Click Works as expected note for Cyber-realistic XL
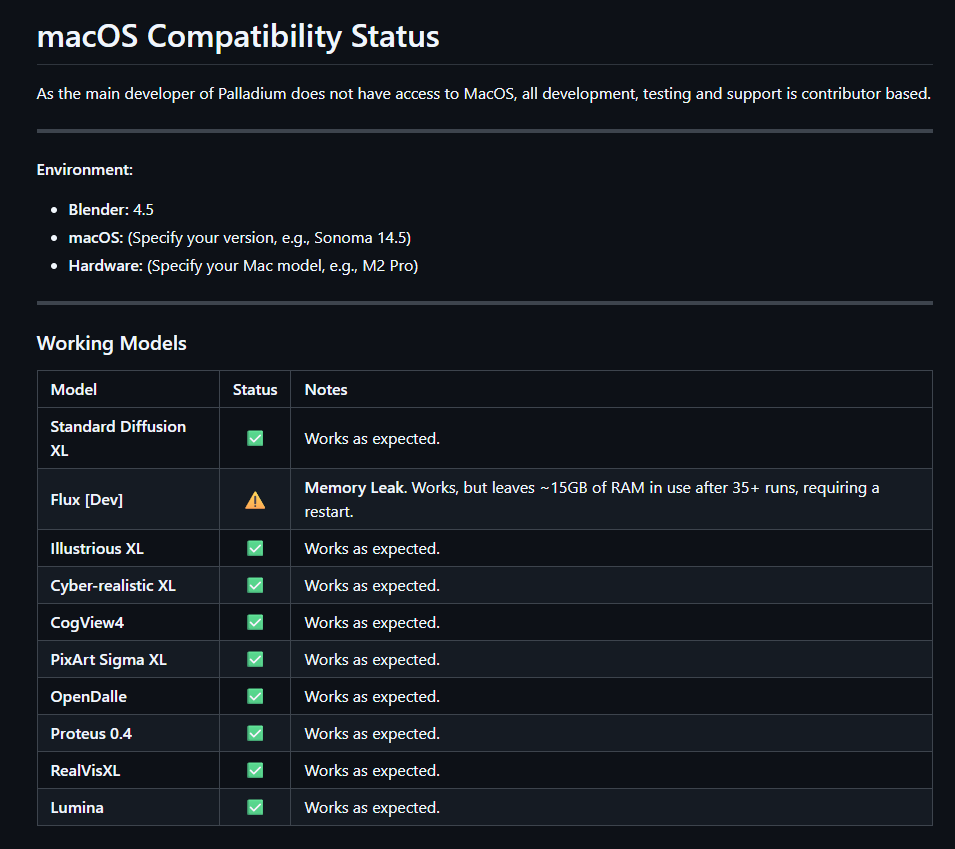Screen dimensions: 955x849 pyautogui.click(x=372, y=585)
